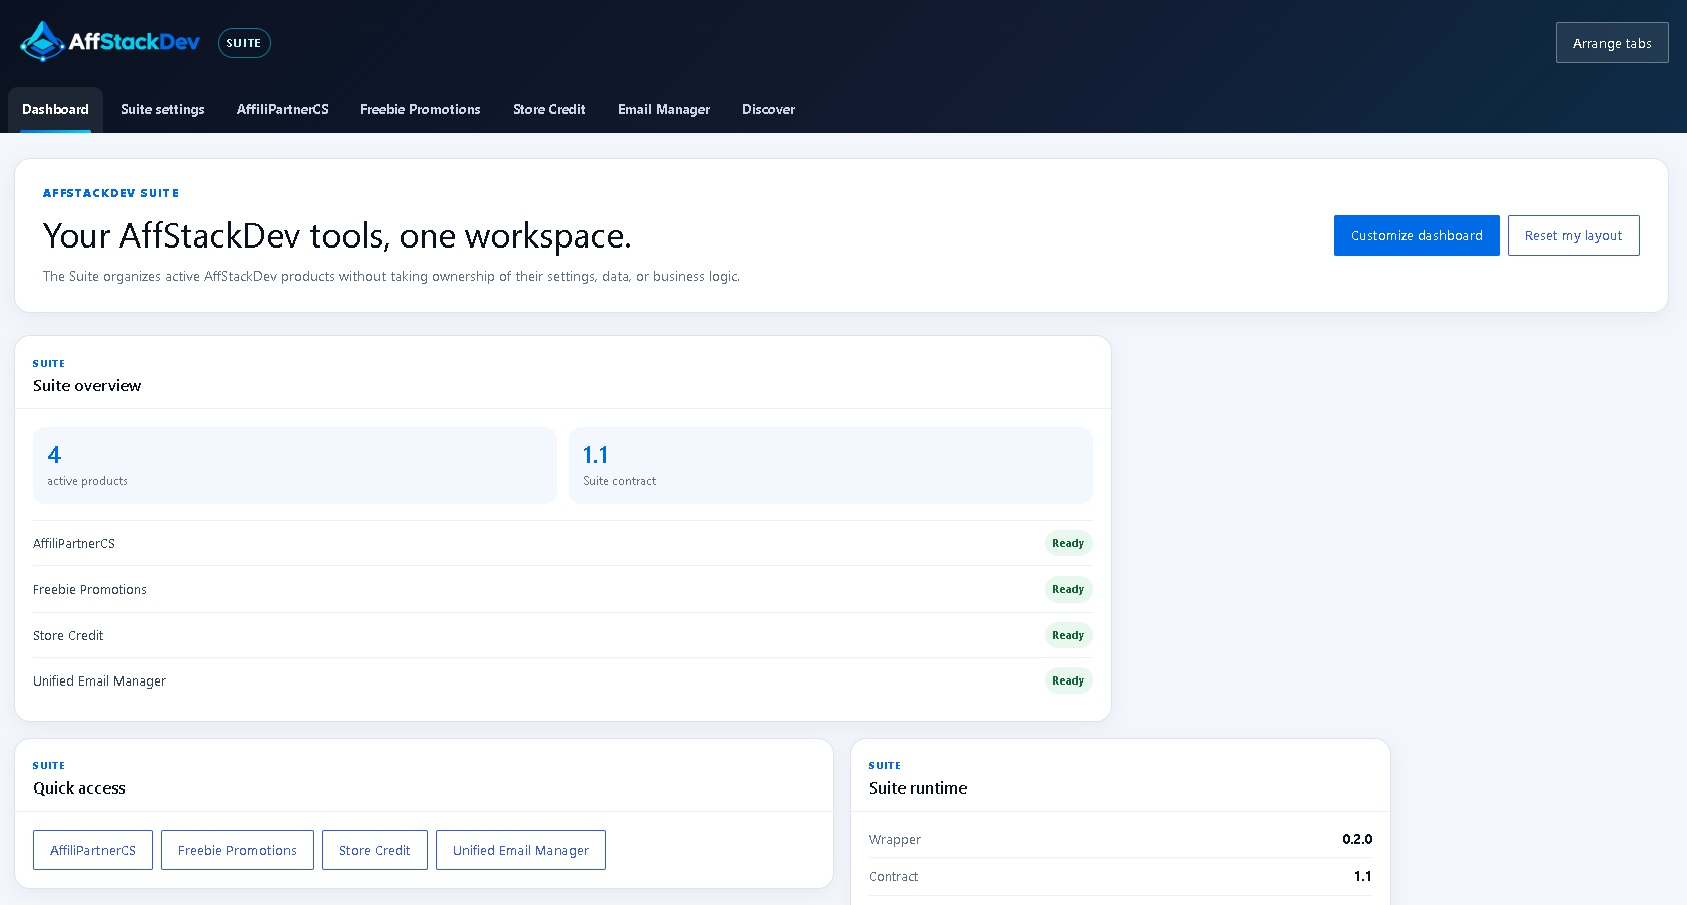Click Ready badge for AffiliPartnerCS
This screenshot has height=905, width=1687.
pos(1068,544)
